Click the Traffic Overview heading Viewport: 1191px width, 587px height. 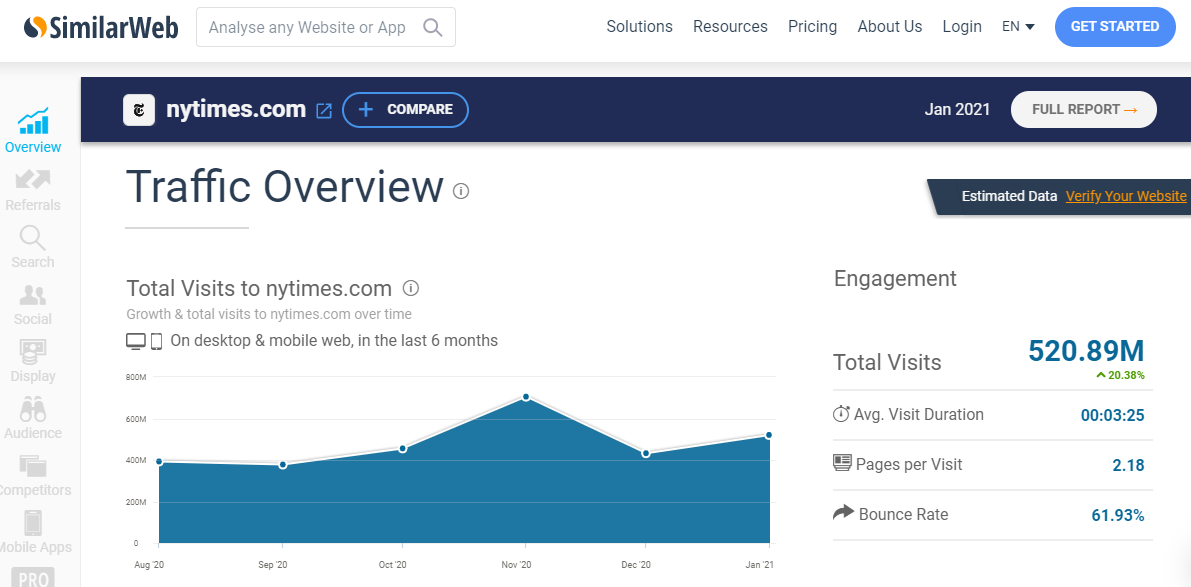click(285, 186)
